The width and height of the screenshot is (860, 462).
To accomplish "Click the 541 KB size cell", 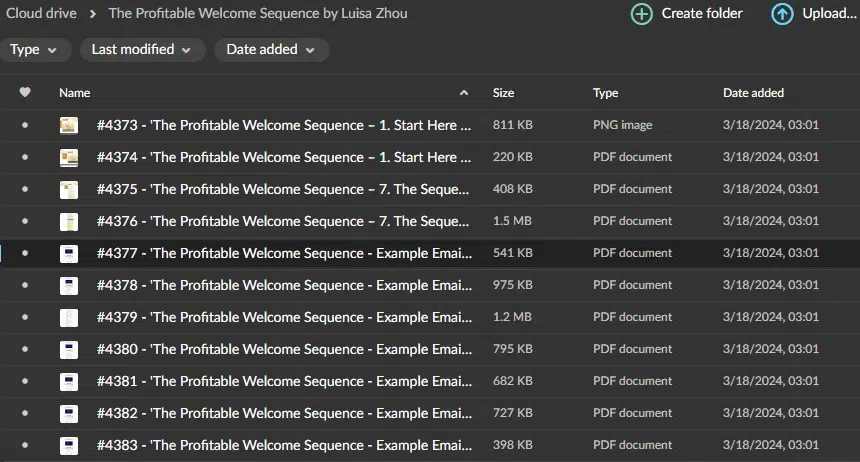I will click(513, 252).
